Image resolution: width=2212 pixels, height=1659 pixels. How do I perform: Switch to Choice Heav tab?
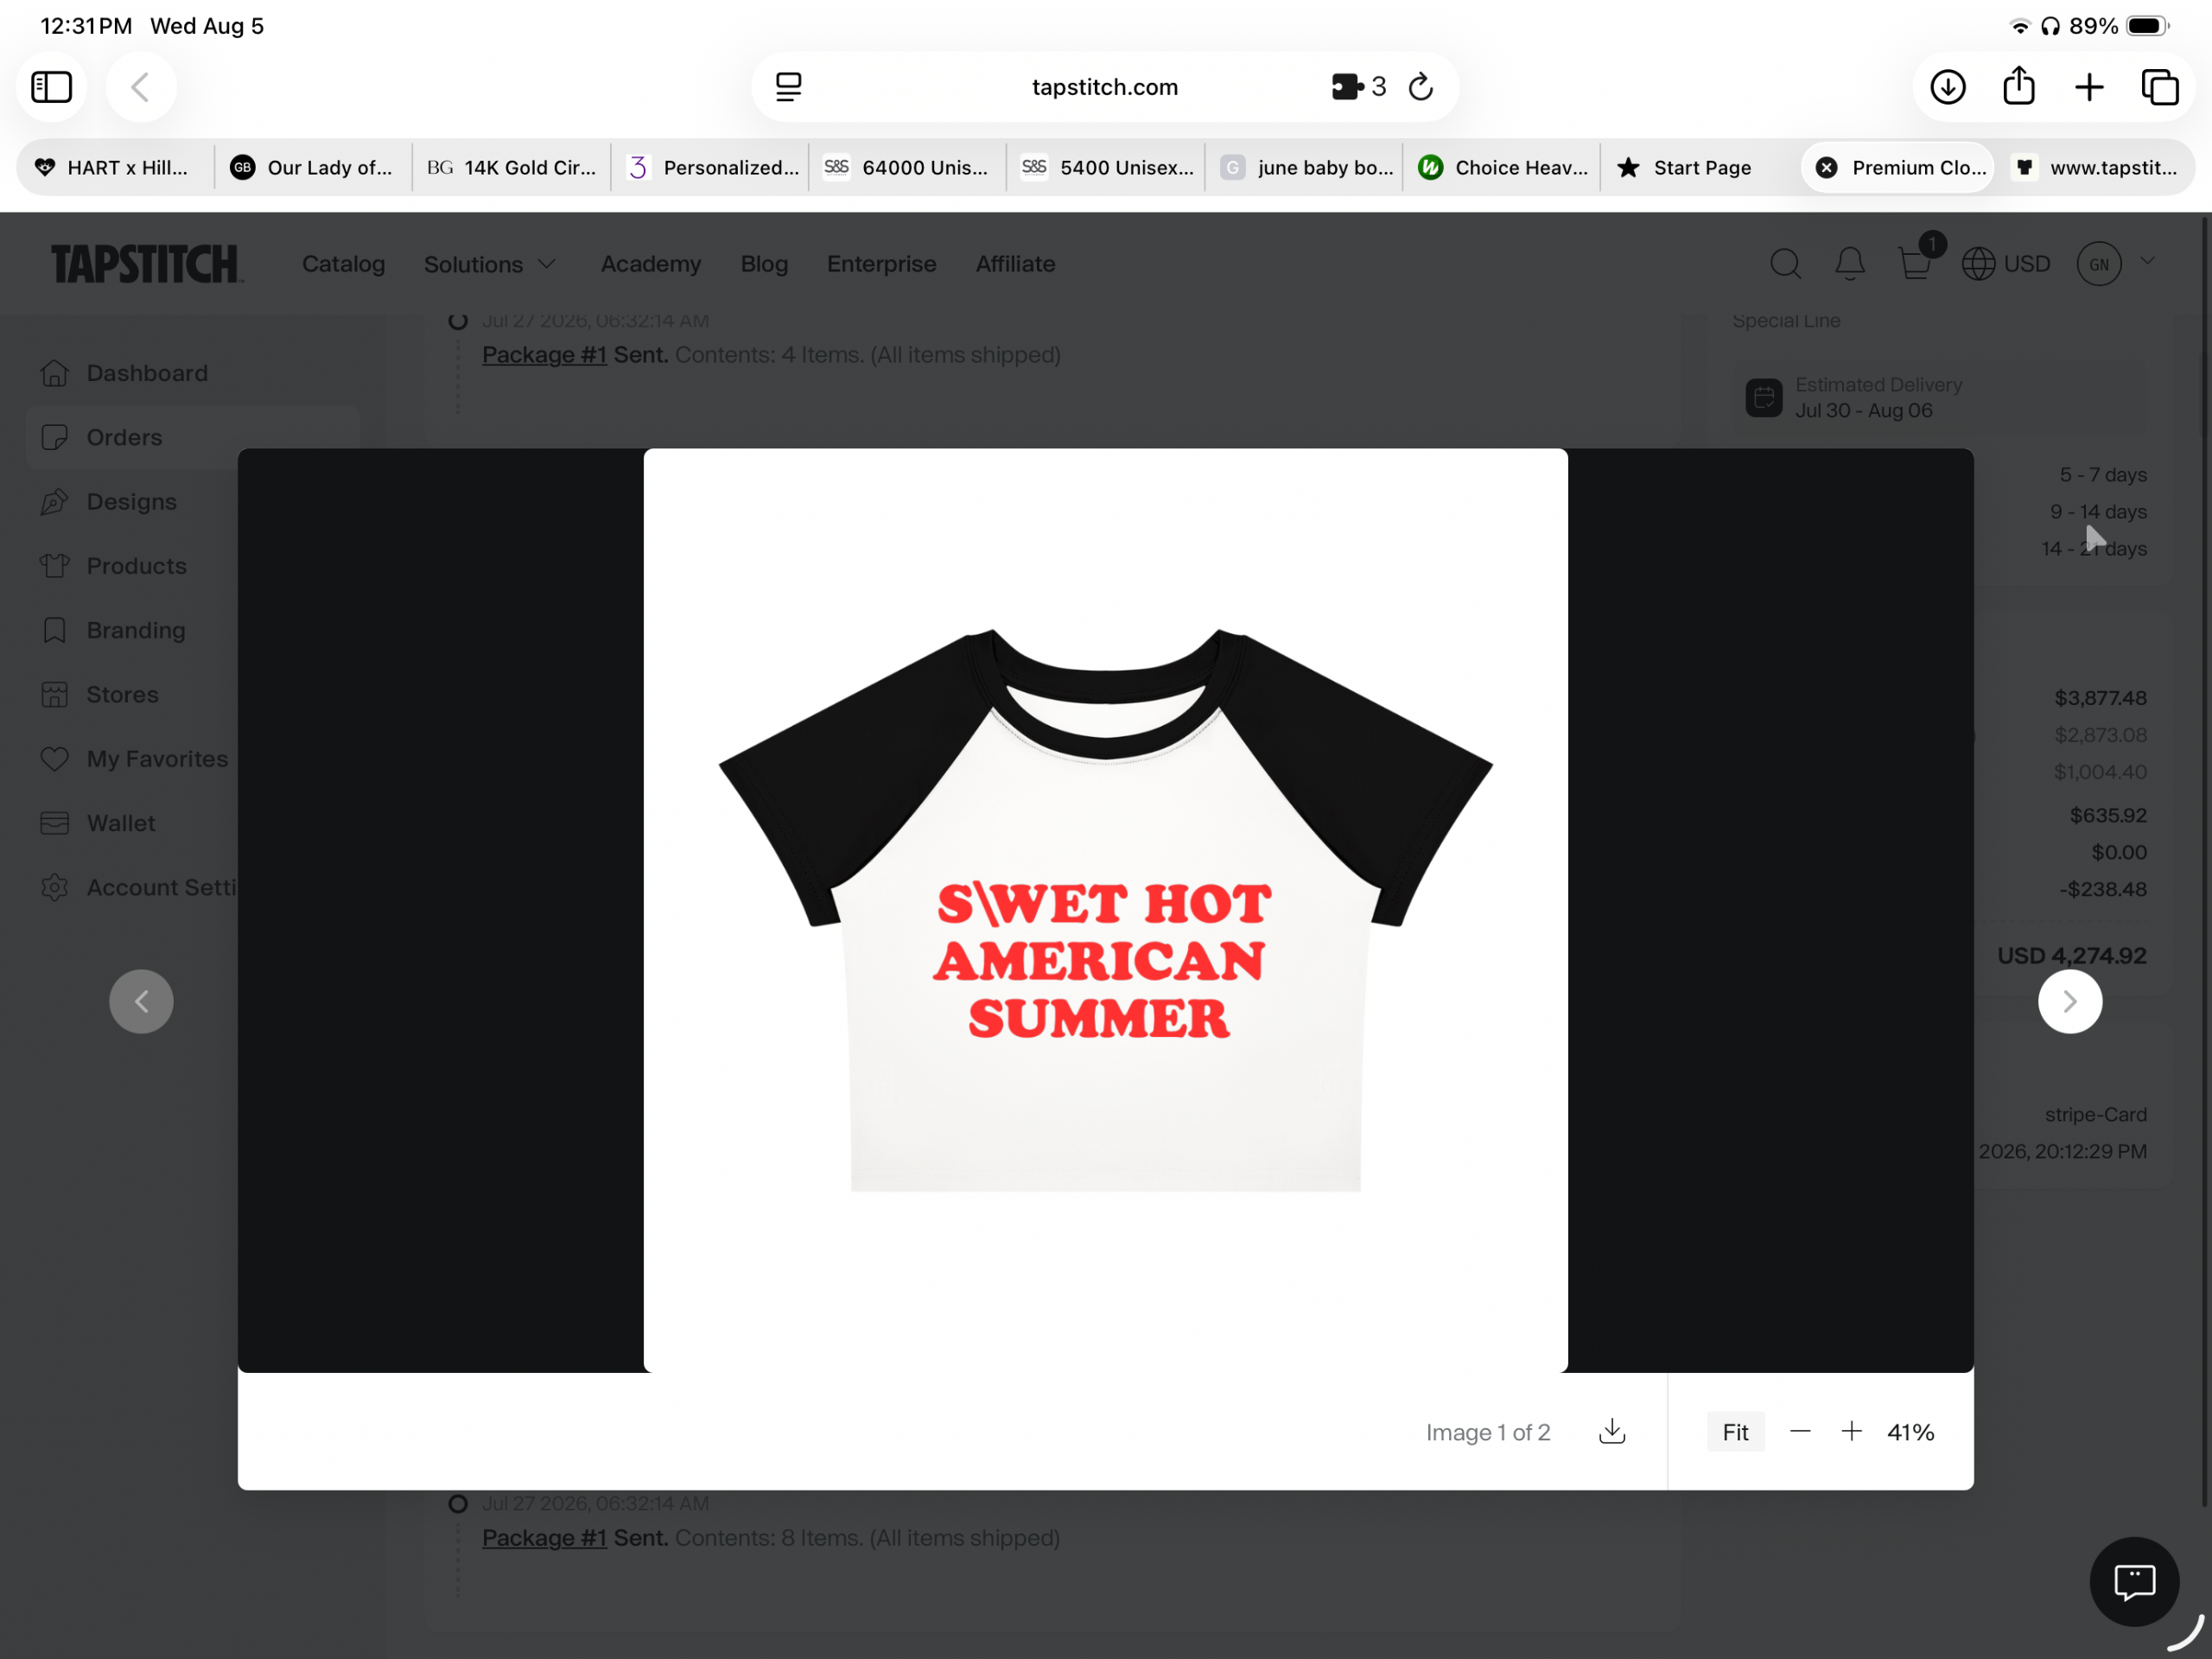coord(1502,167)
